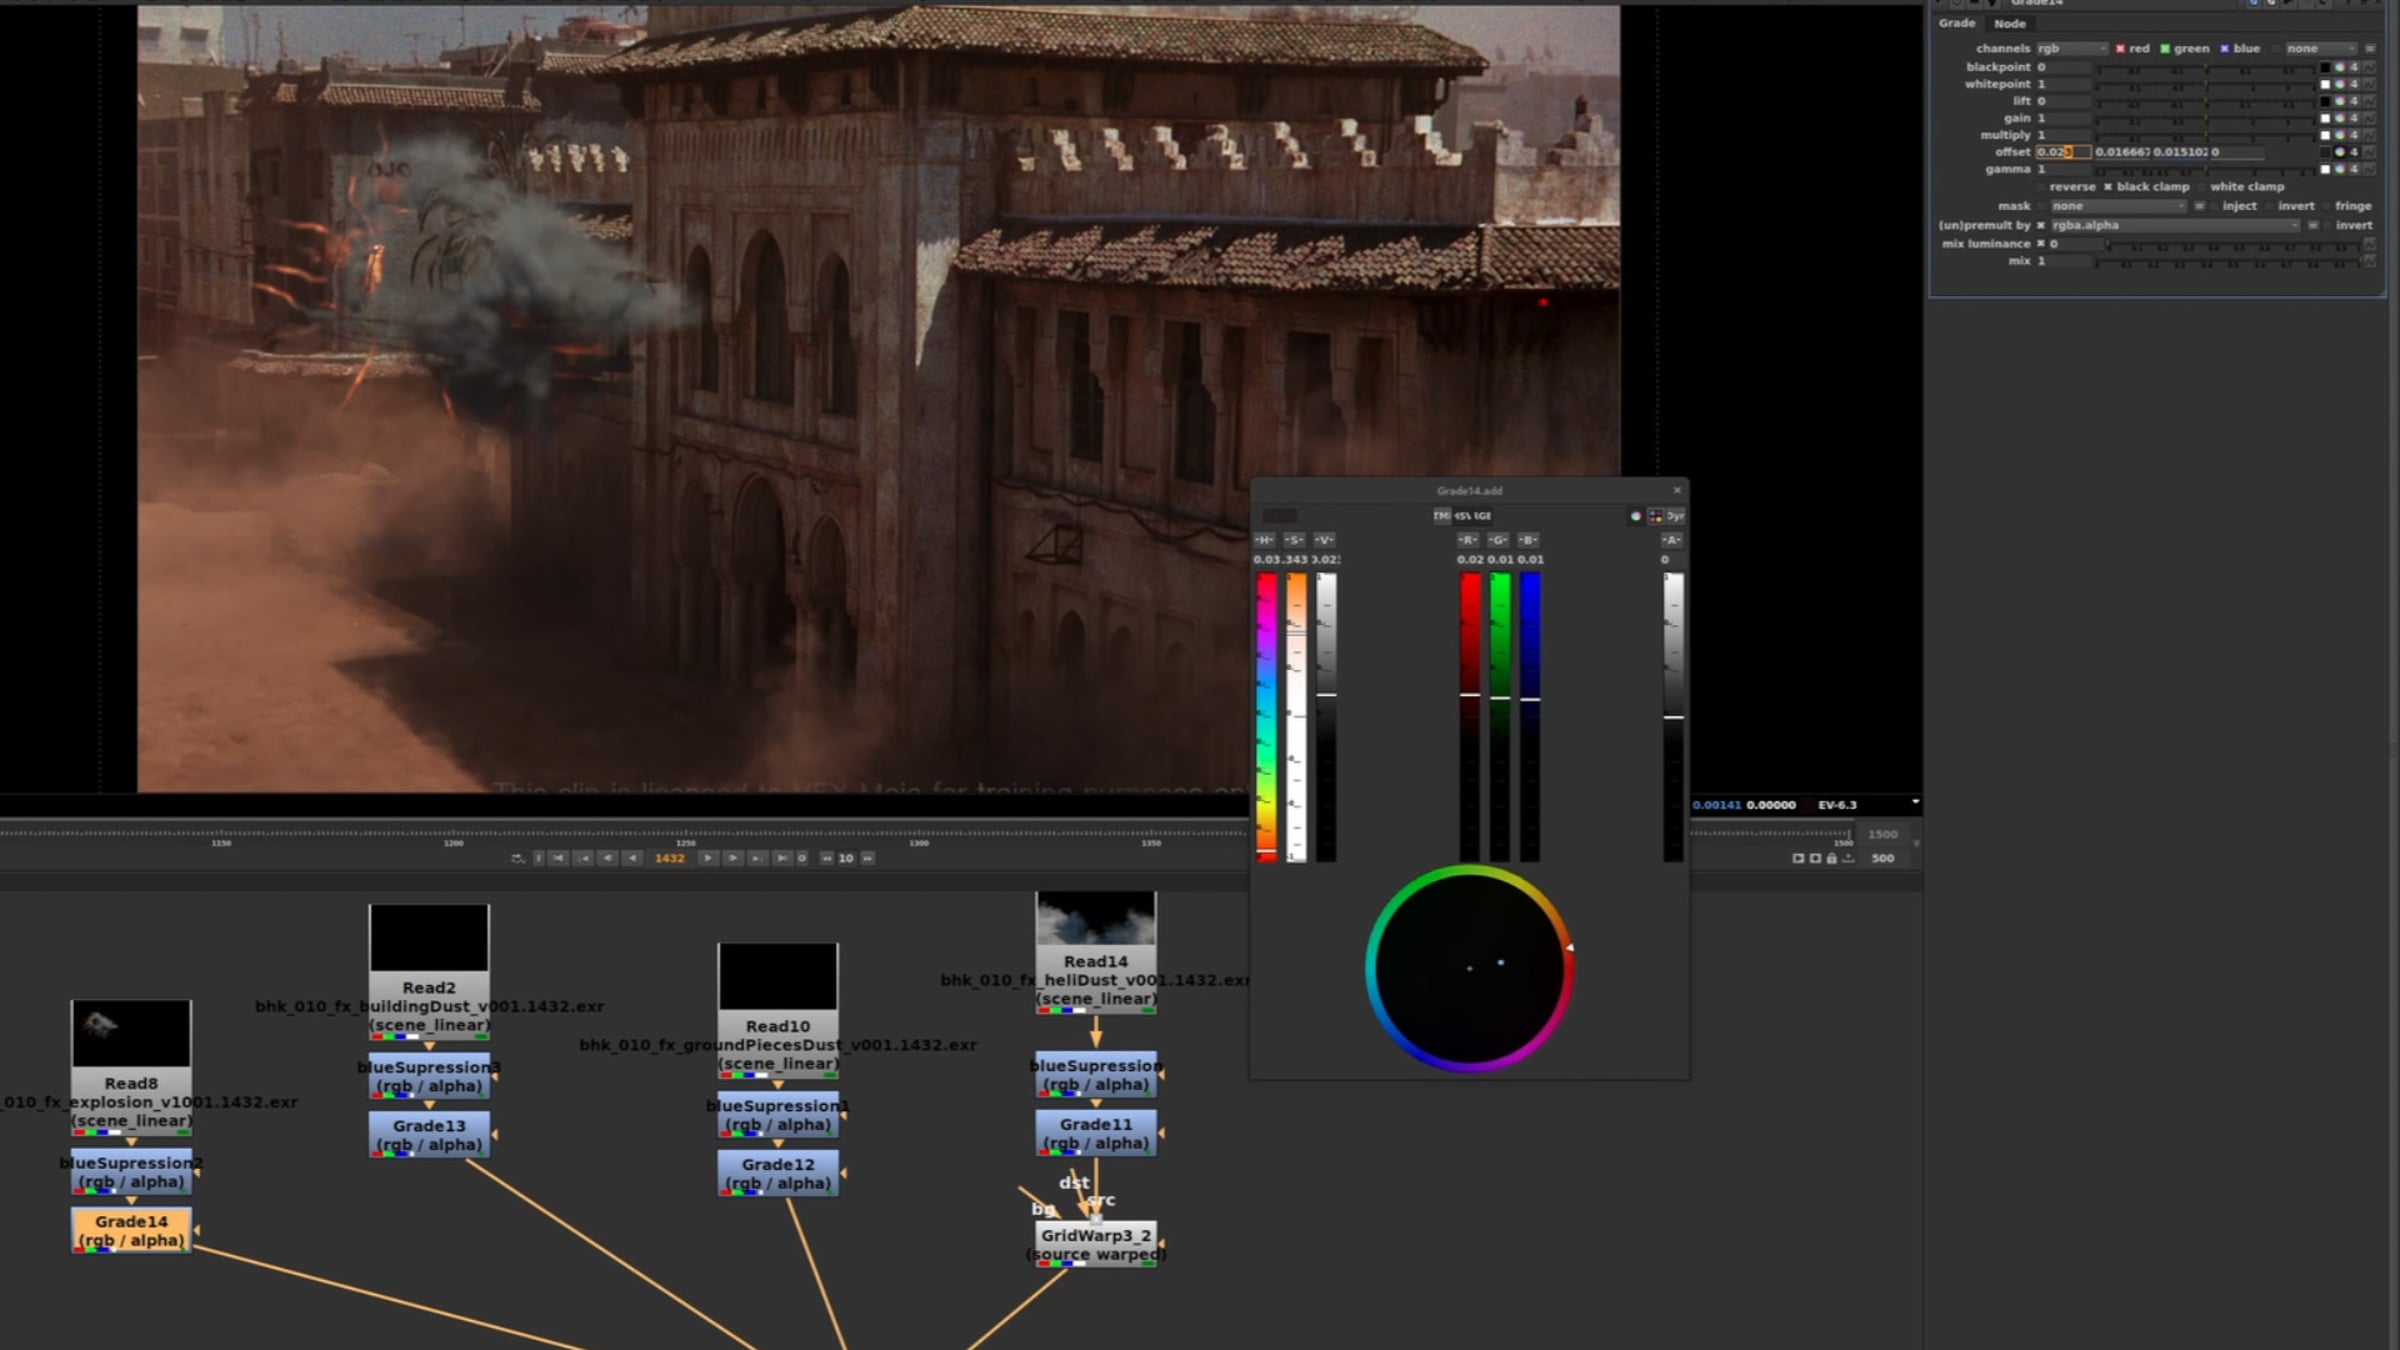Select the Grade tab
Image resolution: width=2400 pixels, height=1350 pixels.
(1957, 23)
